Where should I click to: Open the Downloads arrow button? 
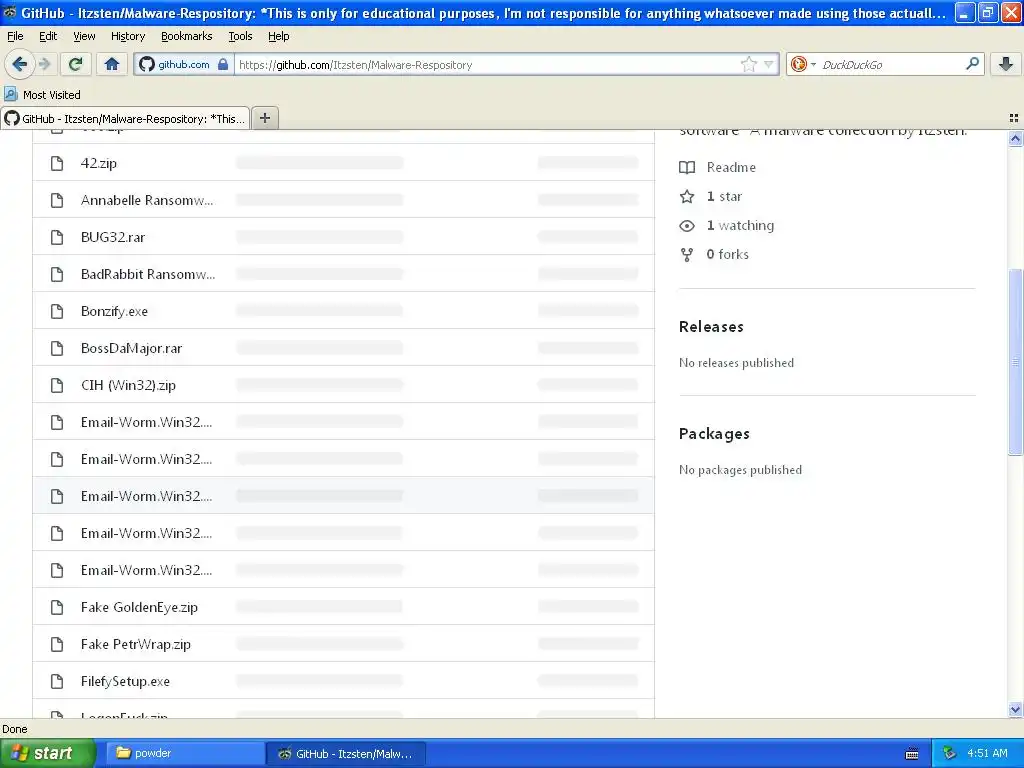pyautogui.click(x=1006, y=64)
